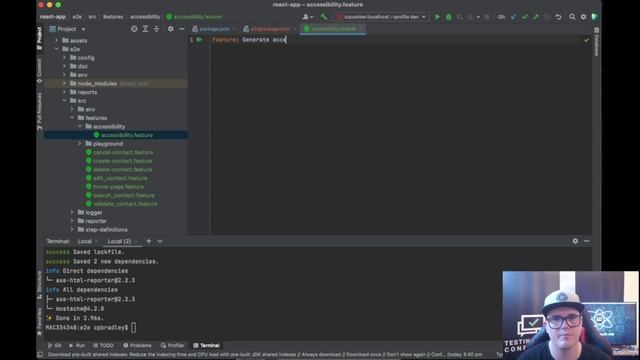Click the Select Opened File target icon
This screenshot has width=640, height=360.
click(x=134, y=29)
